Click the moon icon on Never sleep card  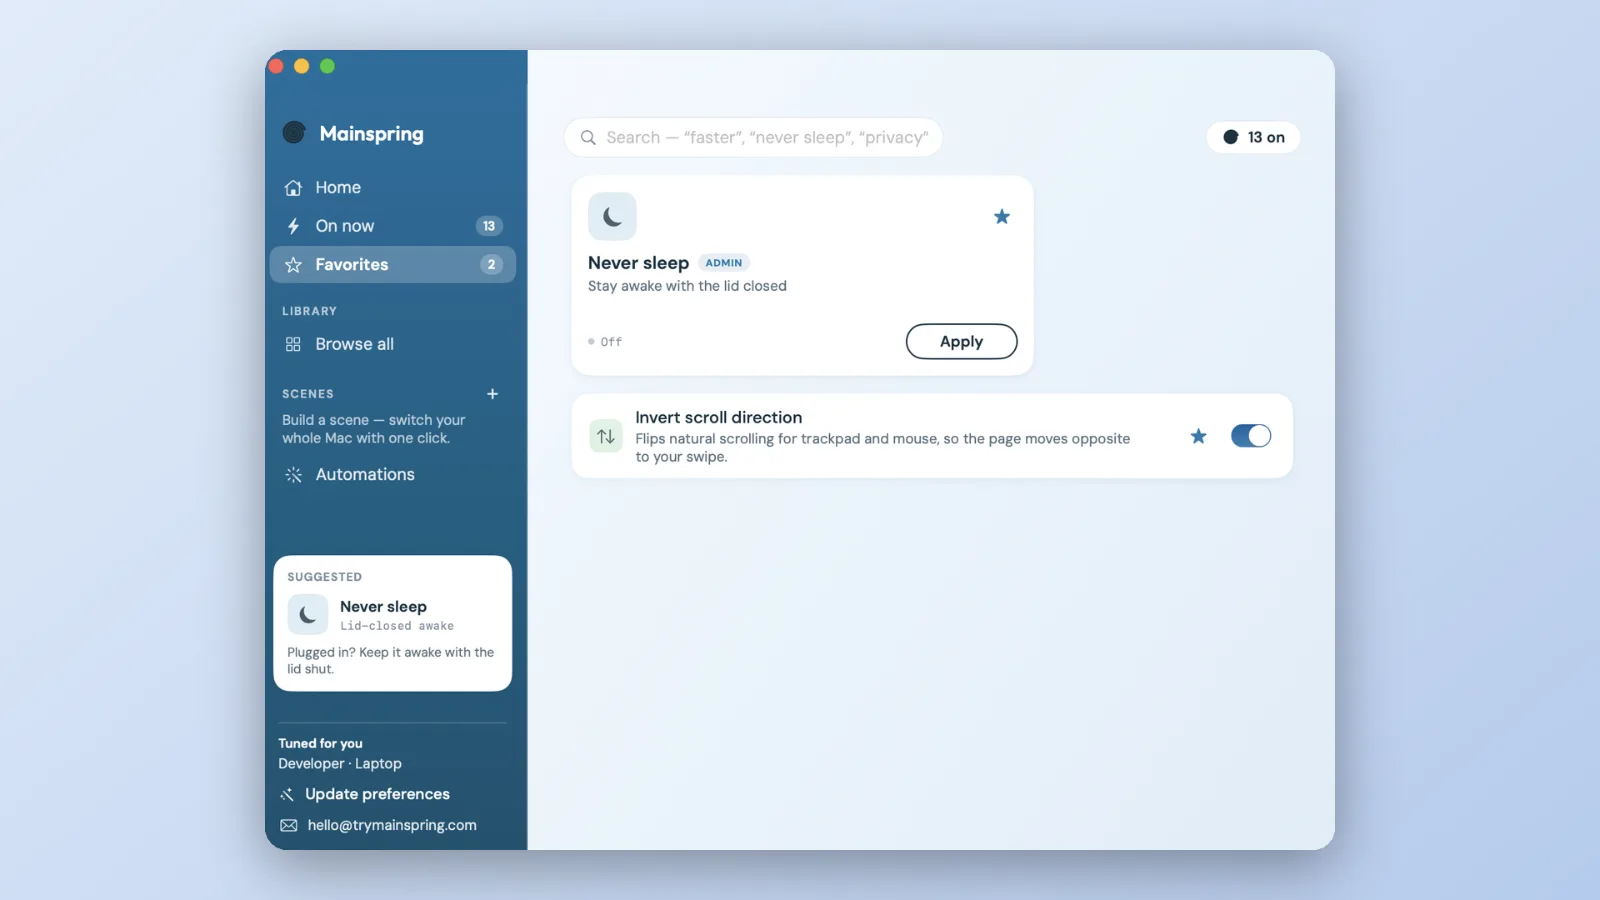pyautogui.click(x=612, y=216)
